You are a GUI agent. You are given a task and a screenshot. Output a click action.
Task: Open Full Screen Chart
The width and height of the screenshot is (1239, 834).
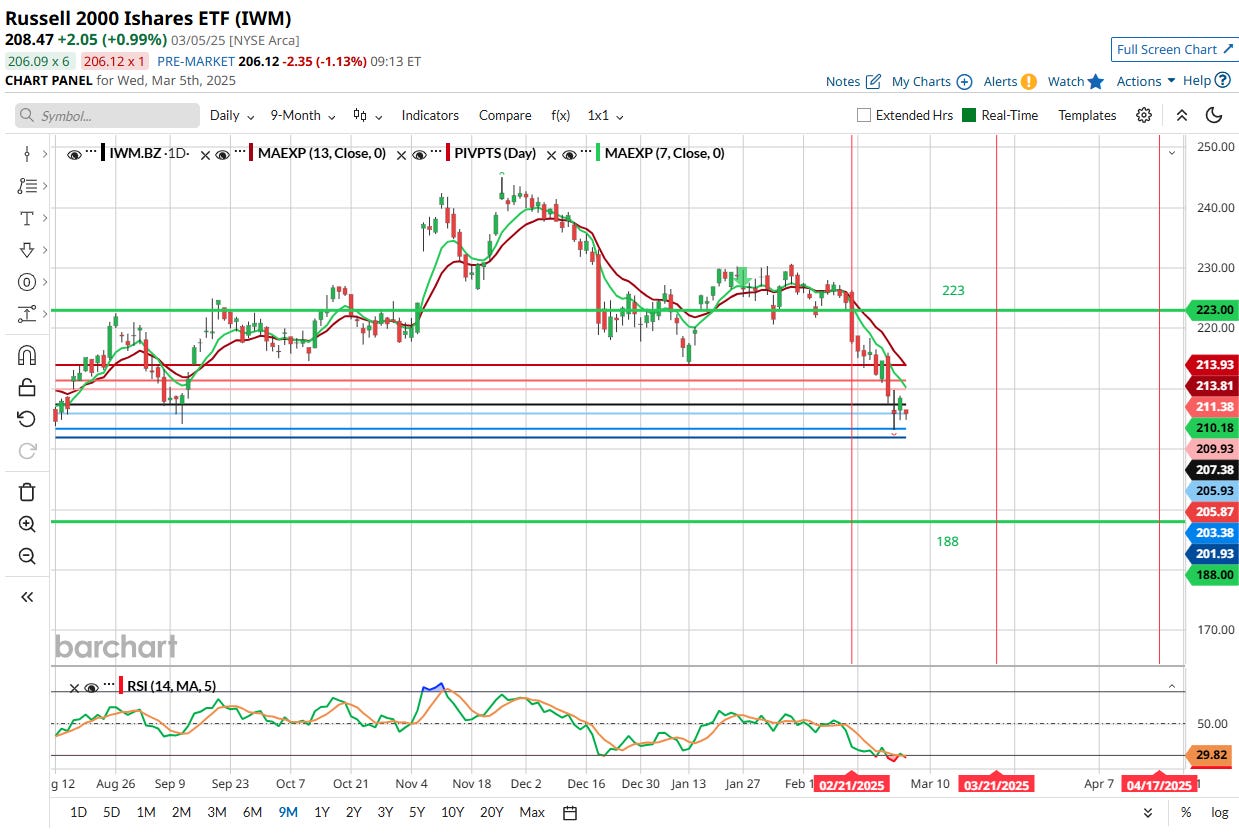pyautogui.click(x=1173, y=49)
